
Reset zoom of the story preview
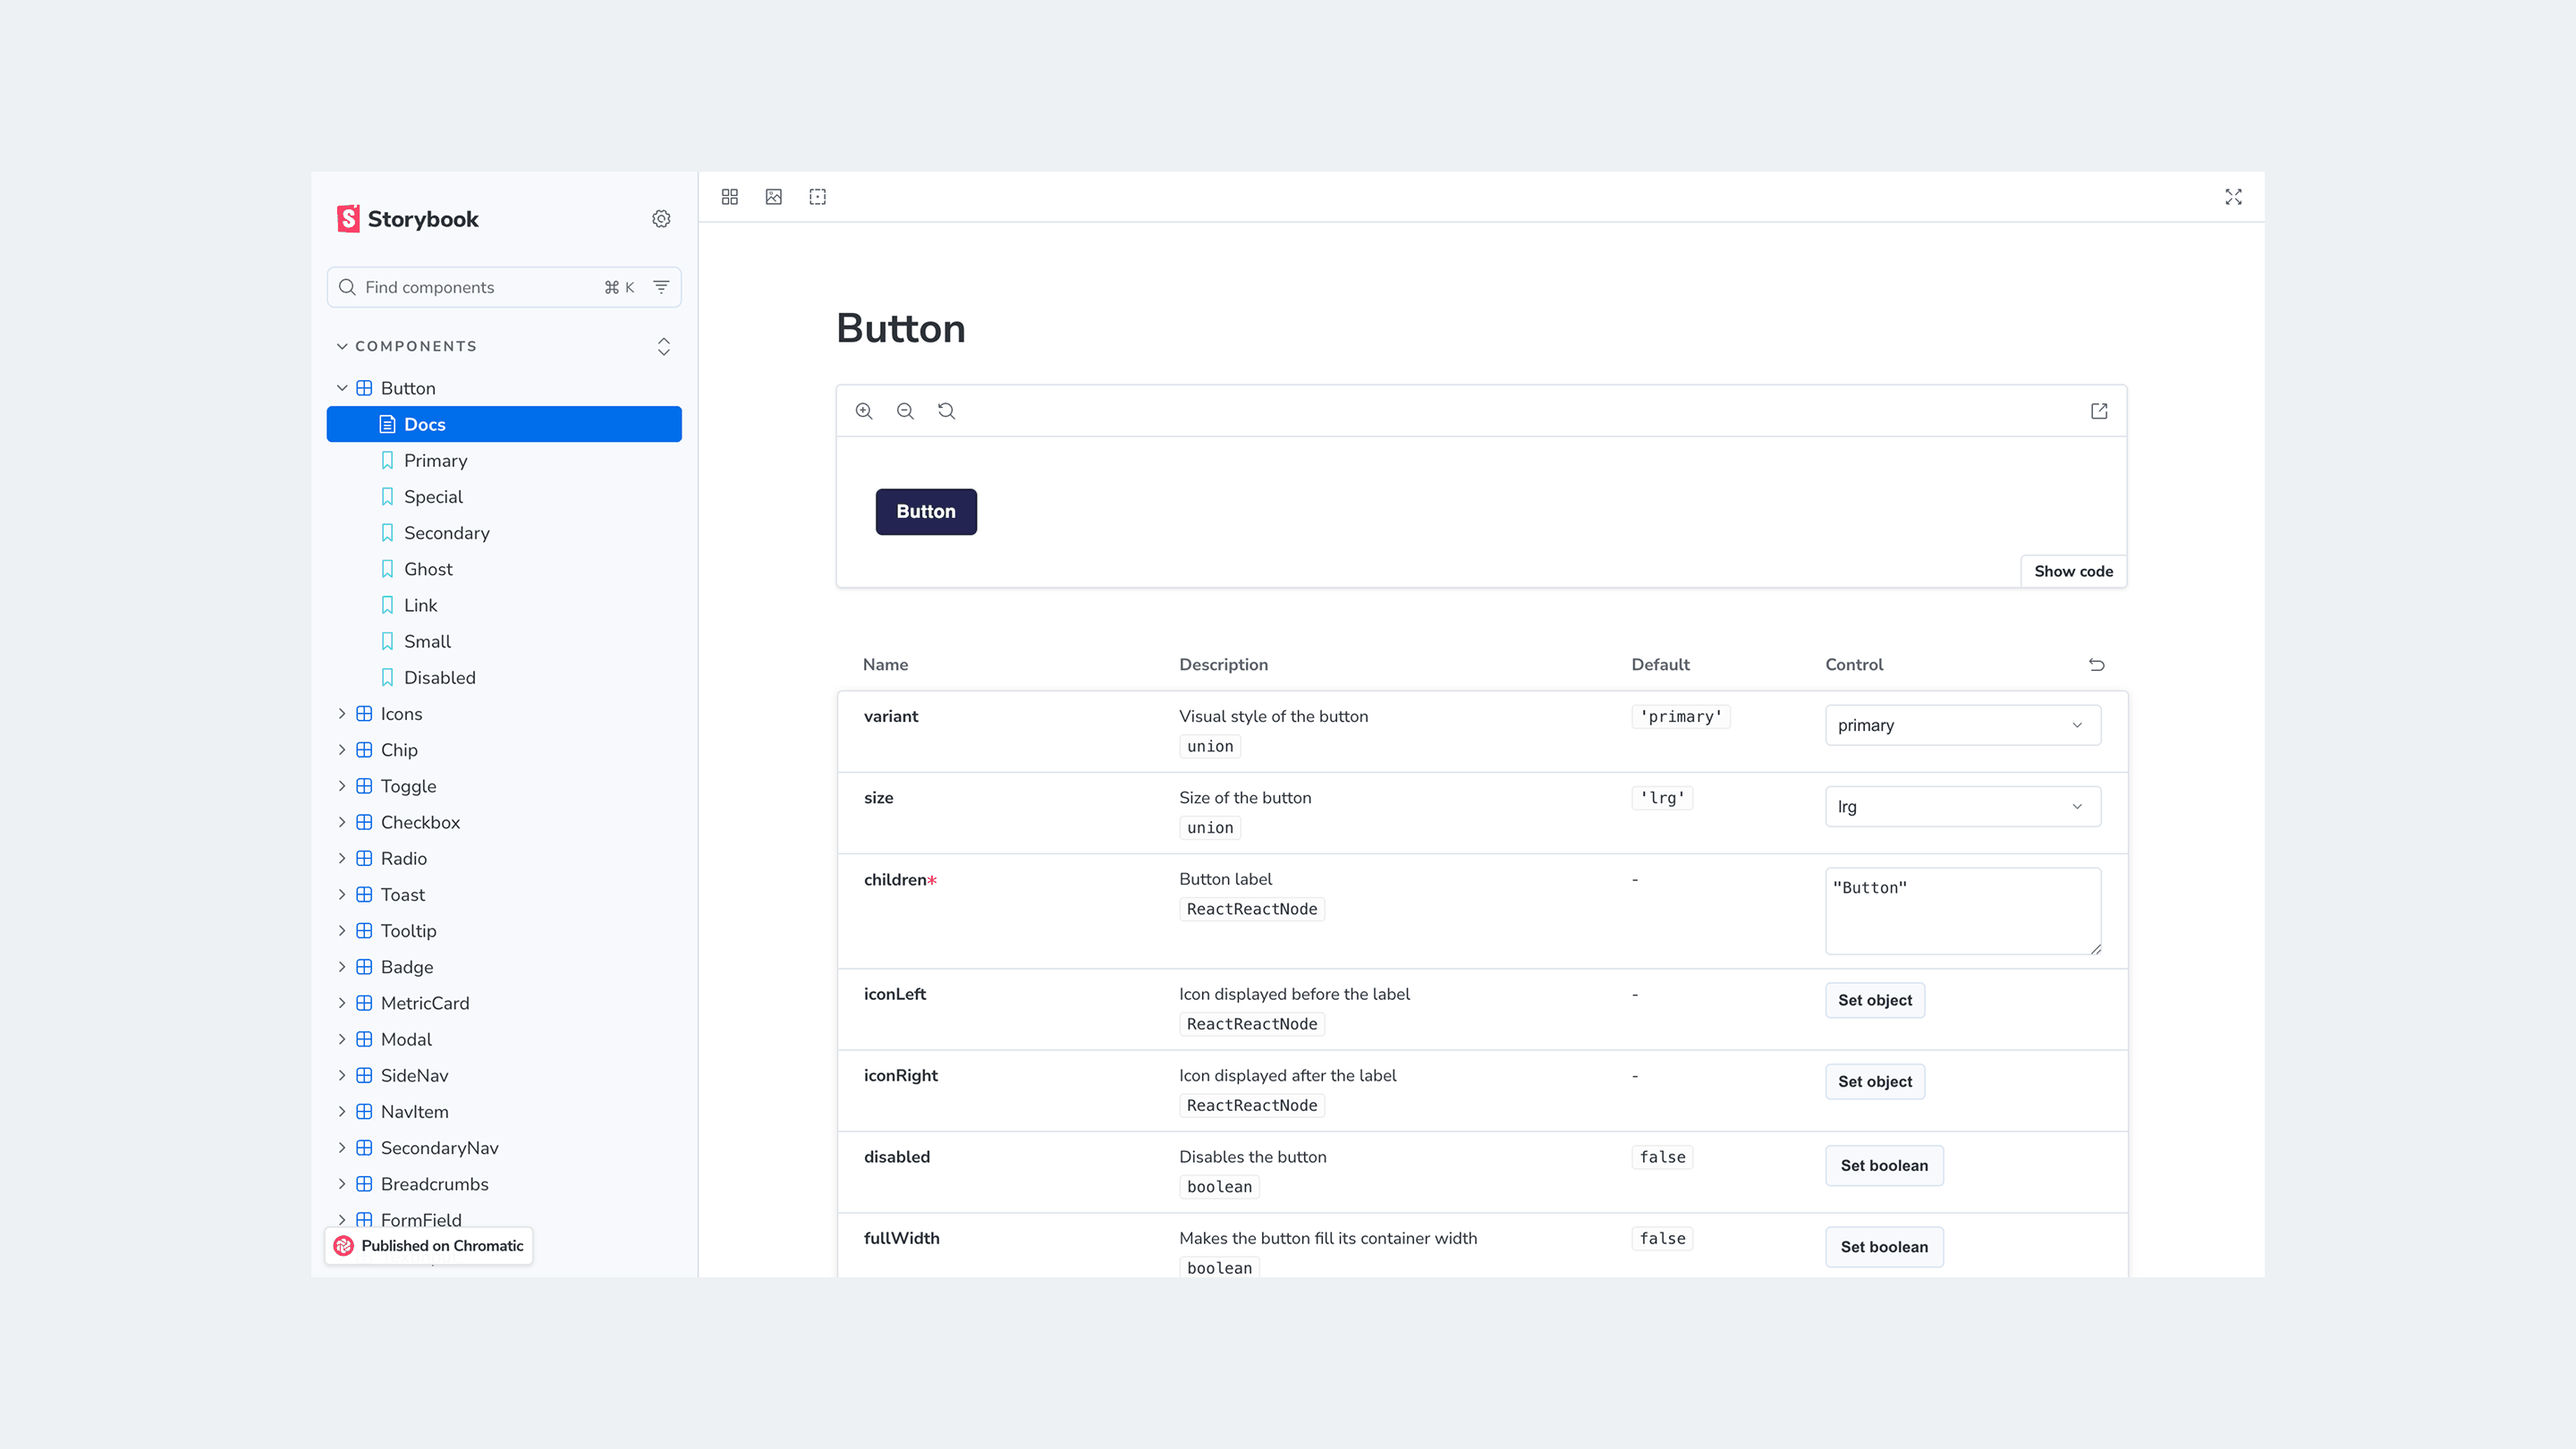[946, 411]
